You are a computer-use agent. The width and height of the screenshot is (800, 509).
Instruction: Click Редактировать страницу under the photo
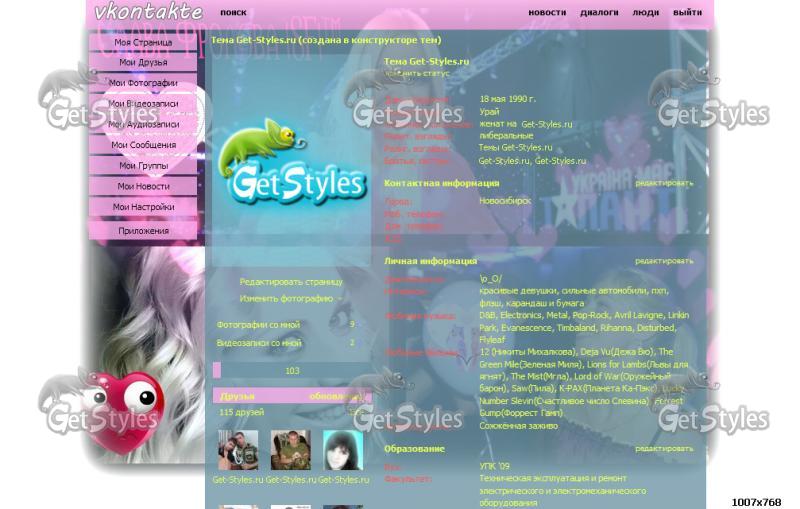[x=290, y=282]
